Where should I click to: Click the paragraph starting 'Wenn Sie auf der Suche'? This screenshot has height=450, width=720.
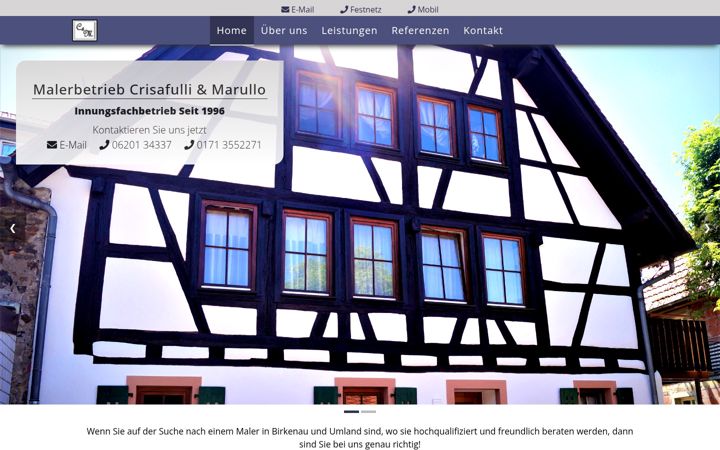click(x=360, y=438)
